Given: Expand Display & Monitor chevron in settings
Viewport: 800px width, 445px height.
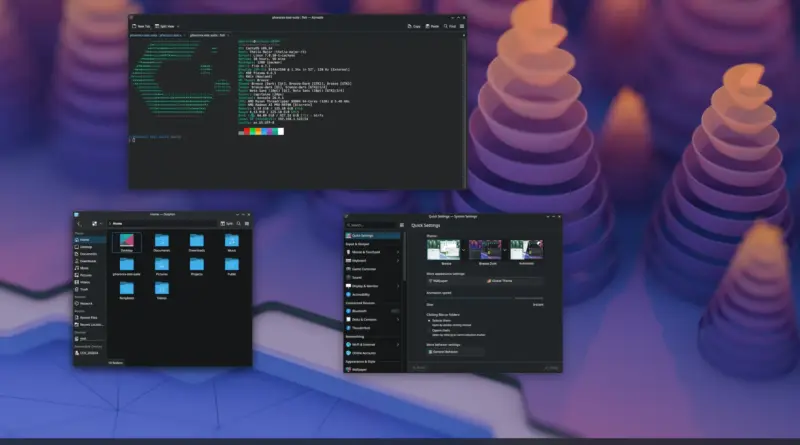Looking at the screenshot, I should tap(398, 286).
